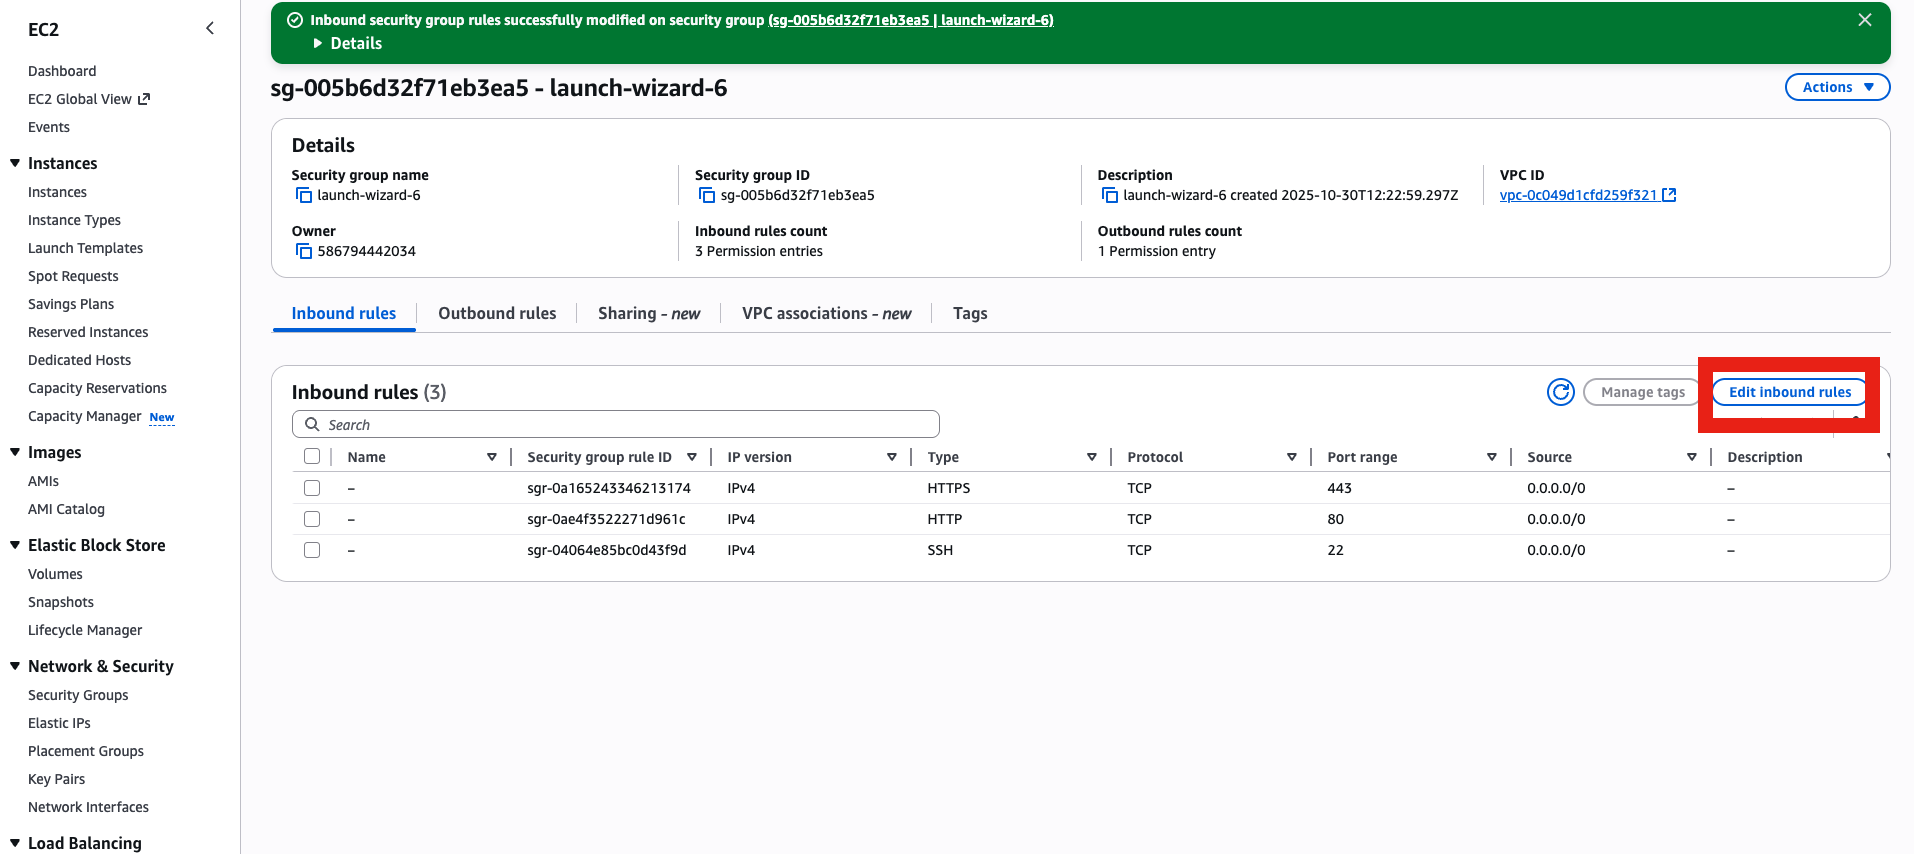
Task: Open Network Interfaces in the sidebar
Action: (88, 807)
